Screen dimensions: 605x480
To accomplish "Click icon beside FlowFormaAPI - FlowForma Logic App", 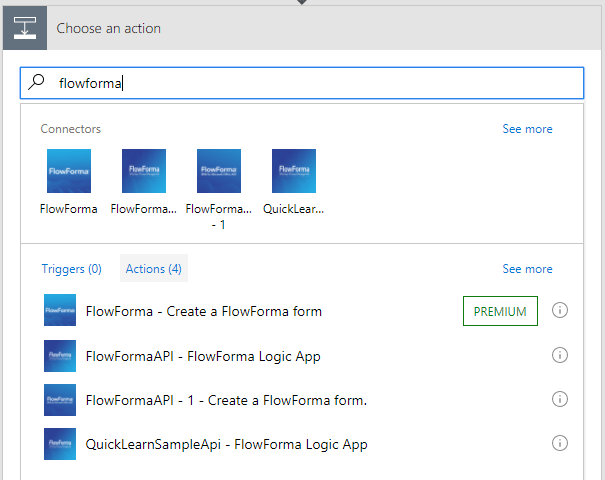I will coord(60,356).
